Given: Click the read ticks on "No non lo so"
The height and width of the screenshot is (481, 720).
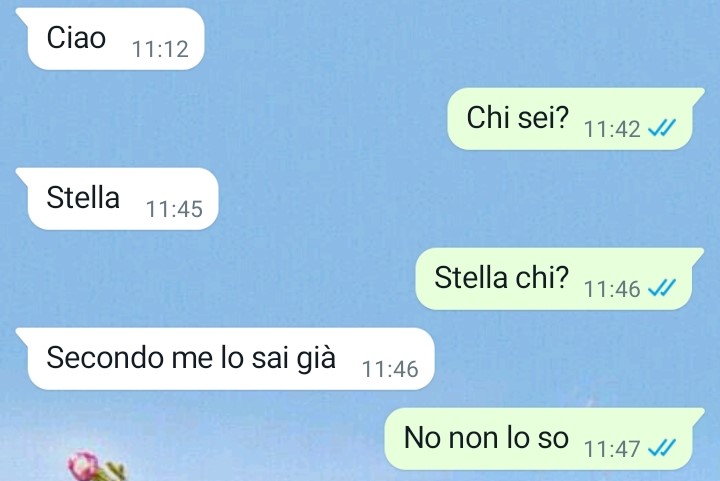Looking at the screenshot, I should tap(662, 448).
